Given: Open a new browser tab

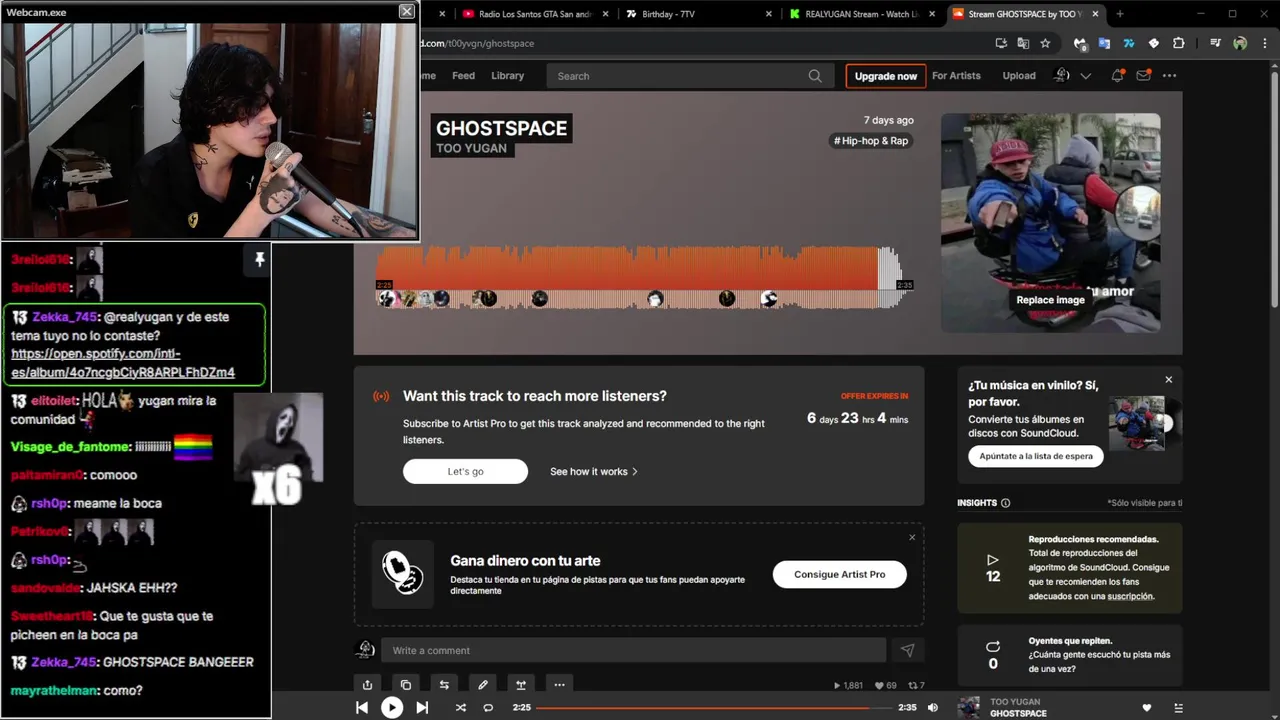Looking at the screenshot, I should click(x=1120, y=14).
